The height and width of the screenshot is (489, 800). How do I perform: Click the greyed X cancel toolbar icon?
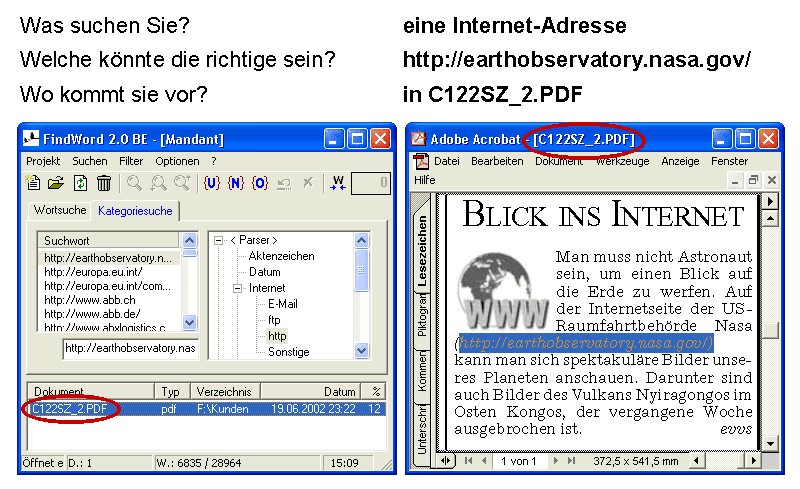tap(308, 182)
